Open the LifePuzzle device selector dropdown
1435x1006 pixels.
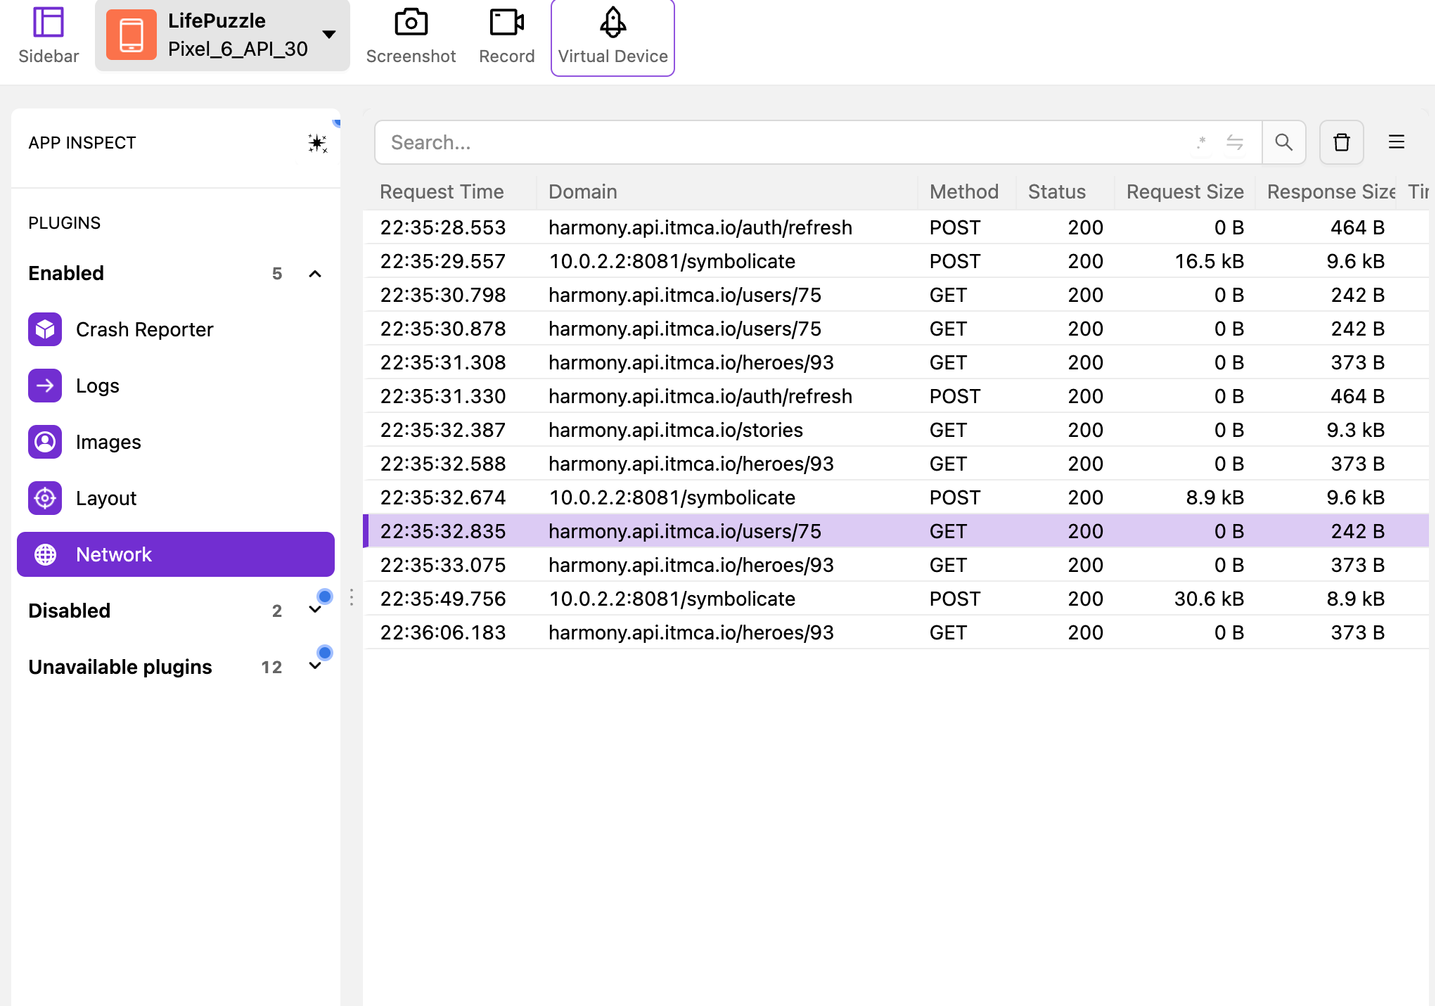(222, 35)
